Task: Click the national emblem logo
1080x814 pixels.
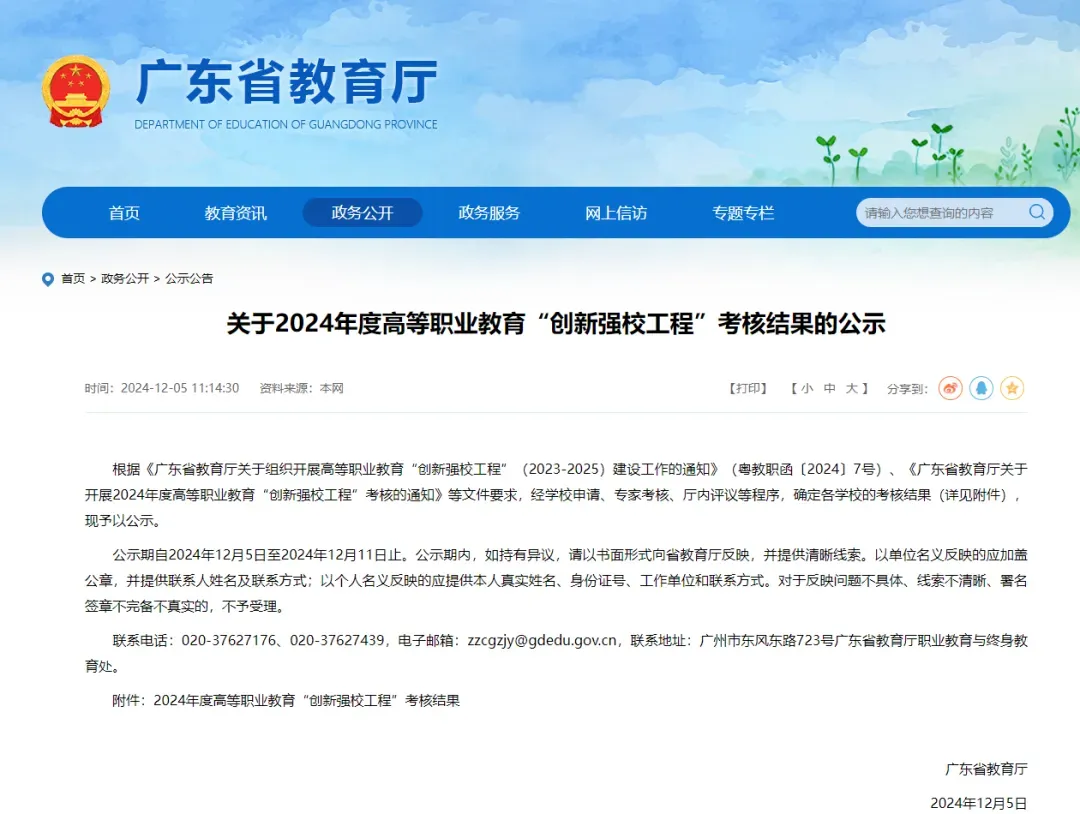Action: coord(76,91)
